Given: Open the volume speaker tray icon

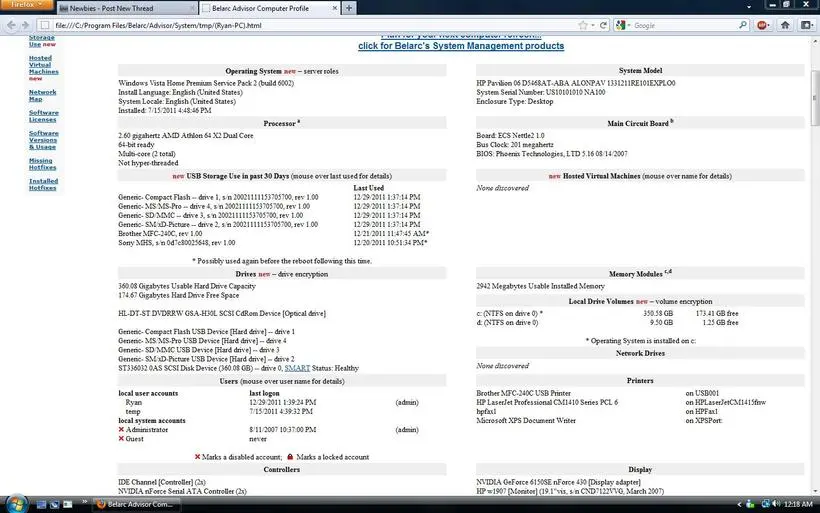Looking at the screenshot, I should pyautogui.click(x=776, y=504).
